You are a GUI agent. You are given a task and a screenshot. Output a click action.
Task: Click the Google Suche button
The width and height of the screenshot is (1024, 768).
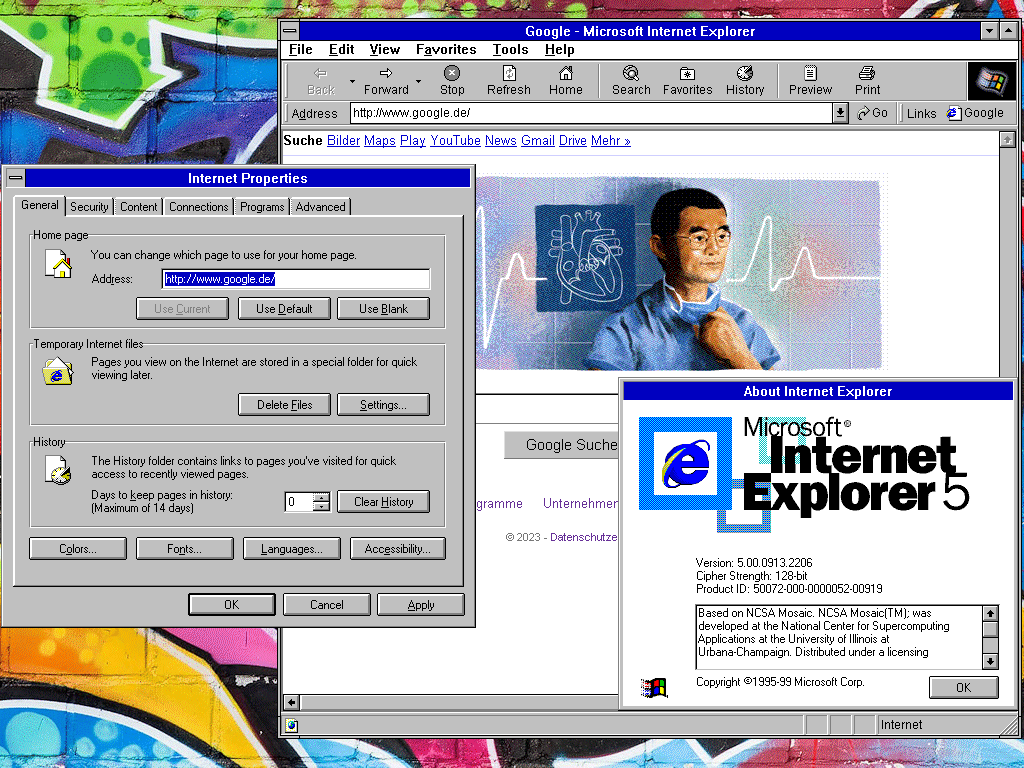click(x=562, y=445)
